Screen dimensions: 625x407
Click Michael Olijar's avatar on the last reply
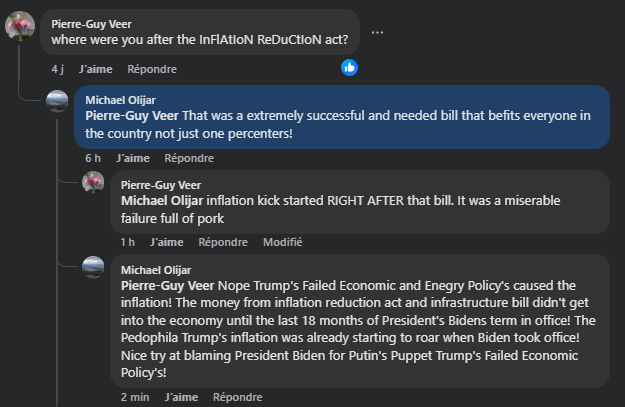coord(93,267)
